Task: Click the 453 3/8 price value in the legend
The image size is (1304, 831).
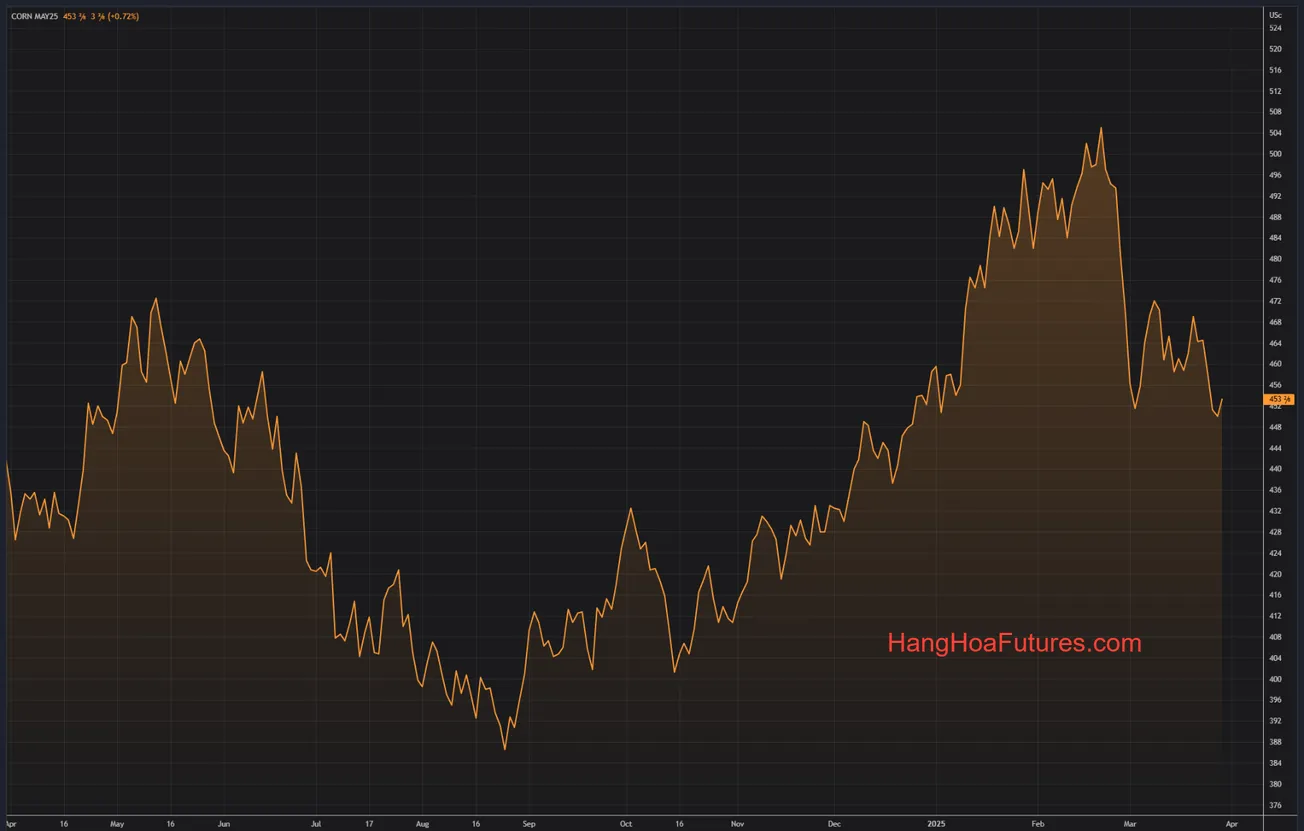Action: click(x=75, y=16)
